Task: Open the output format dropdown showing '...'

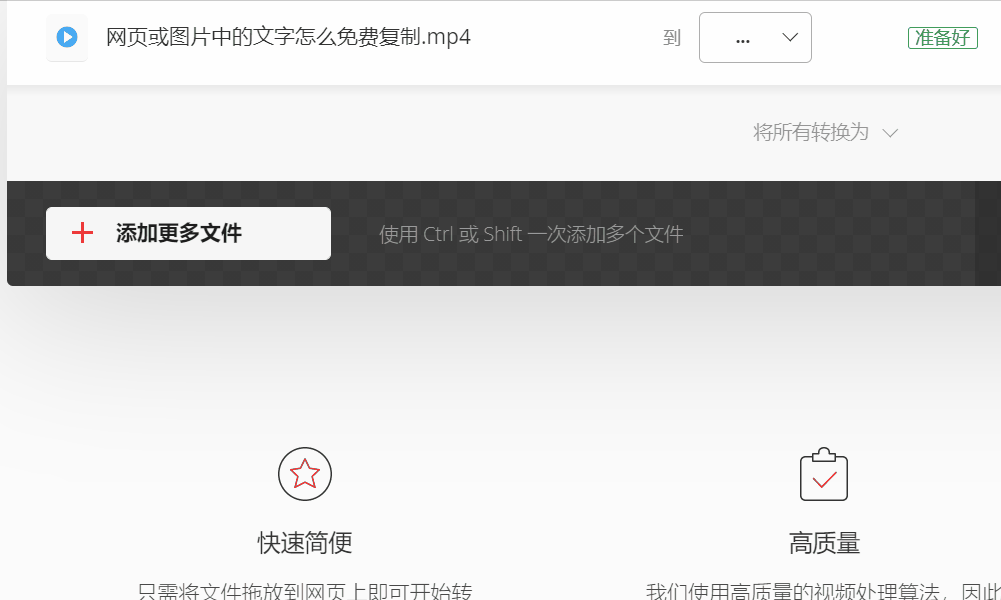Action: click(x=755, y=38)
